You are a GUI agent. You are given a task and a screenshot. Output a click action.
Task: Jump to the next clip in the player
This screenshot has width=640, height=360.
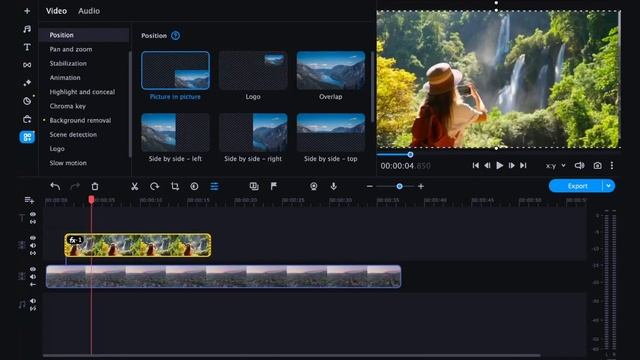coord(523,165)
